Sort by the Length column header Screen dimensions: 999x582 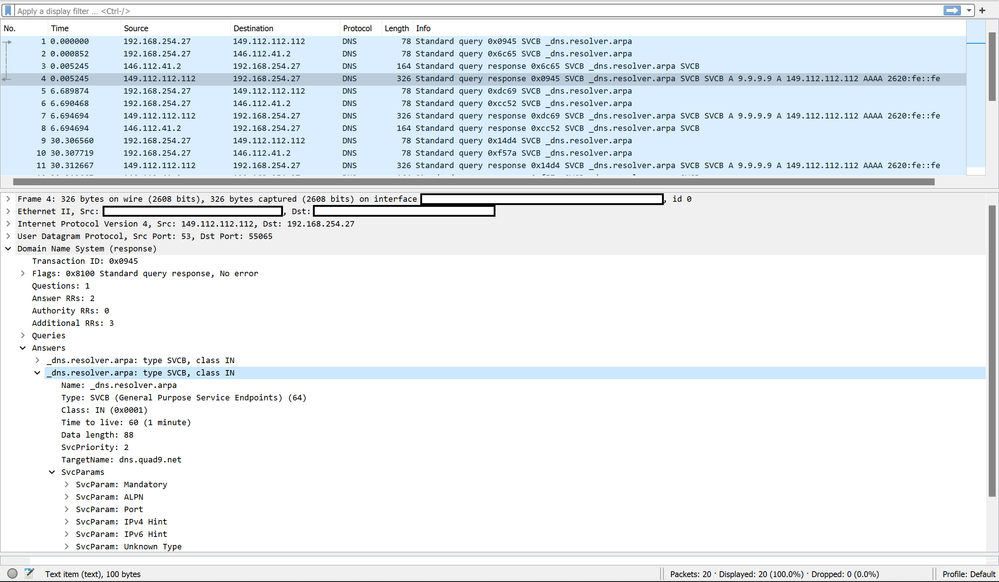[x=397, y=28]
